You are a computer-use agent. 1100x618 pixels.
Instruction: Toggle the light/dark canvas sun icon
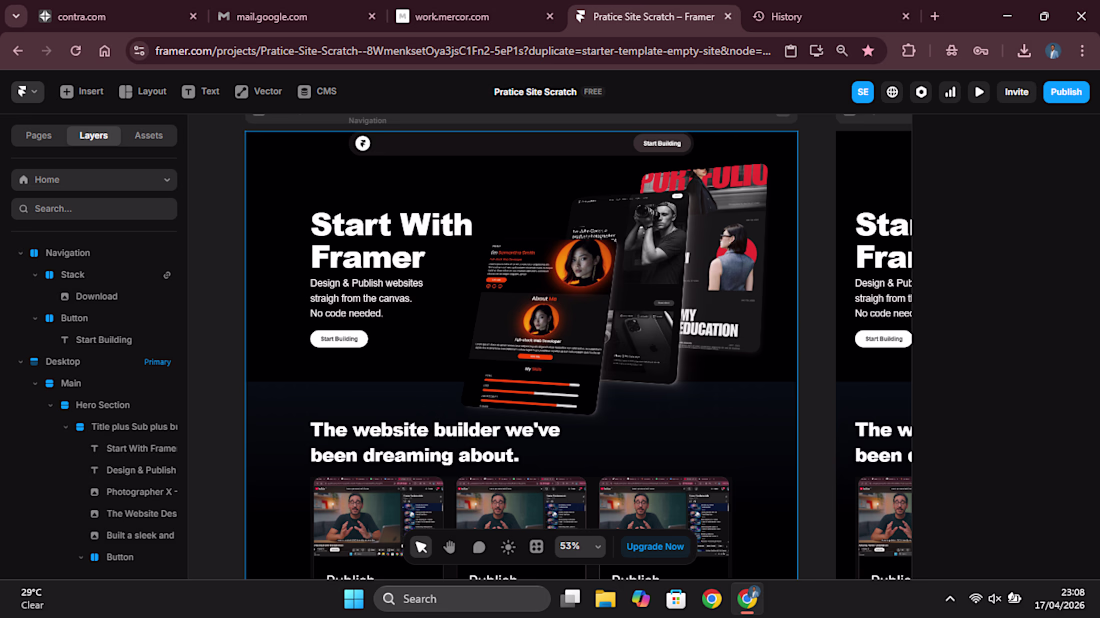click(508, 546)
